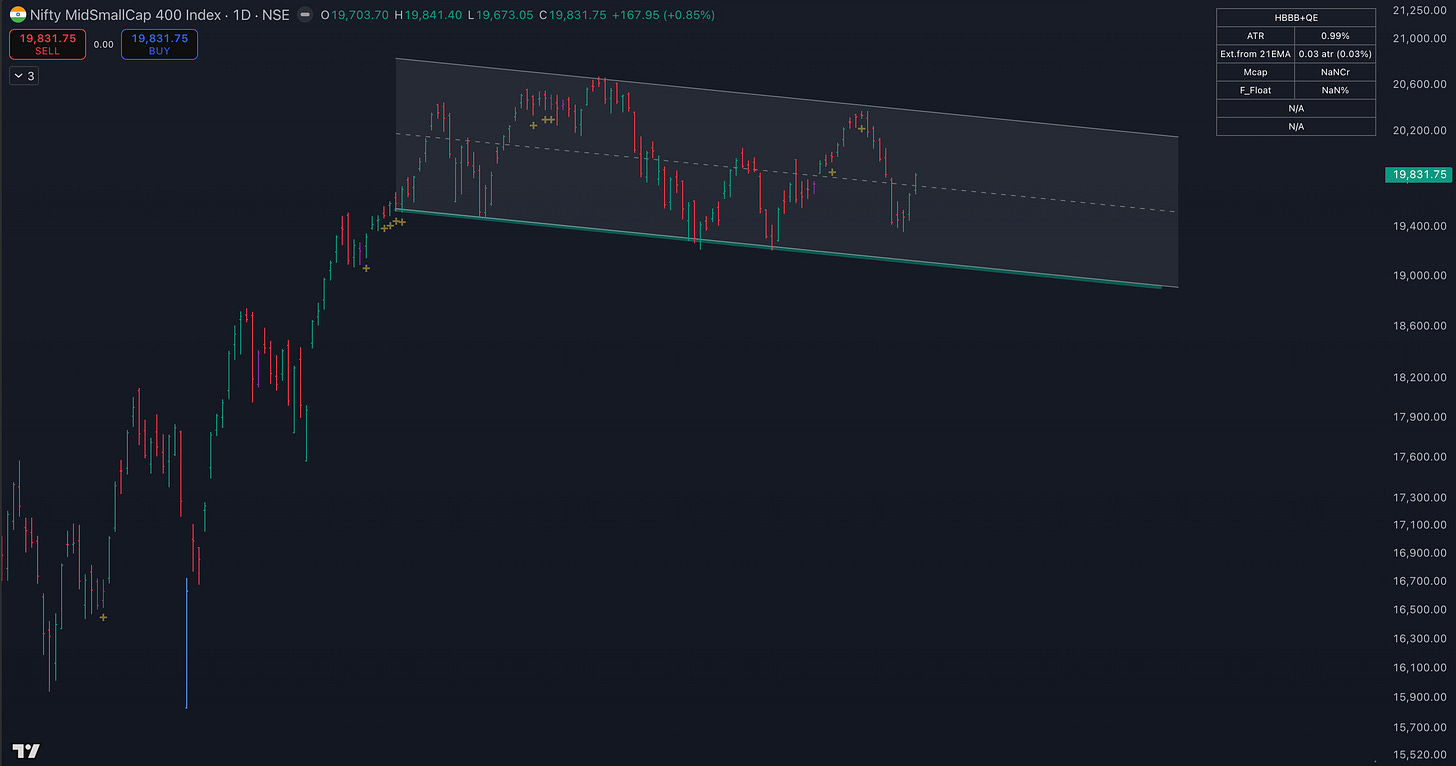Click the blue BUY 19,831.75 button
This screenshot has width=1456, height=766.
click(159, 44)
